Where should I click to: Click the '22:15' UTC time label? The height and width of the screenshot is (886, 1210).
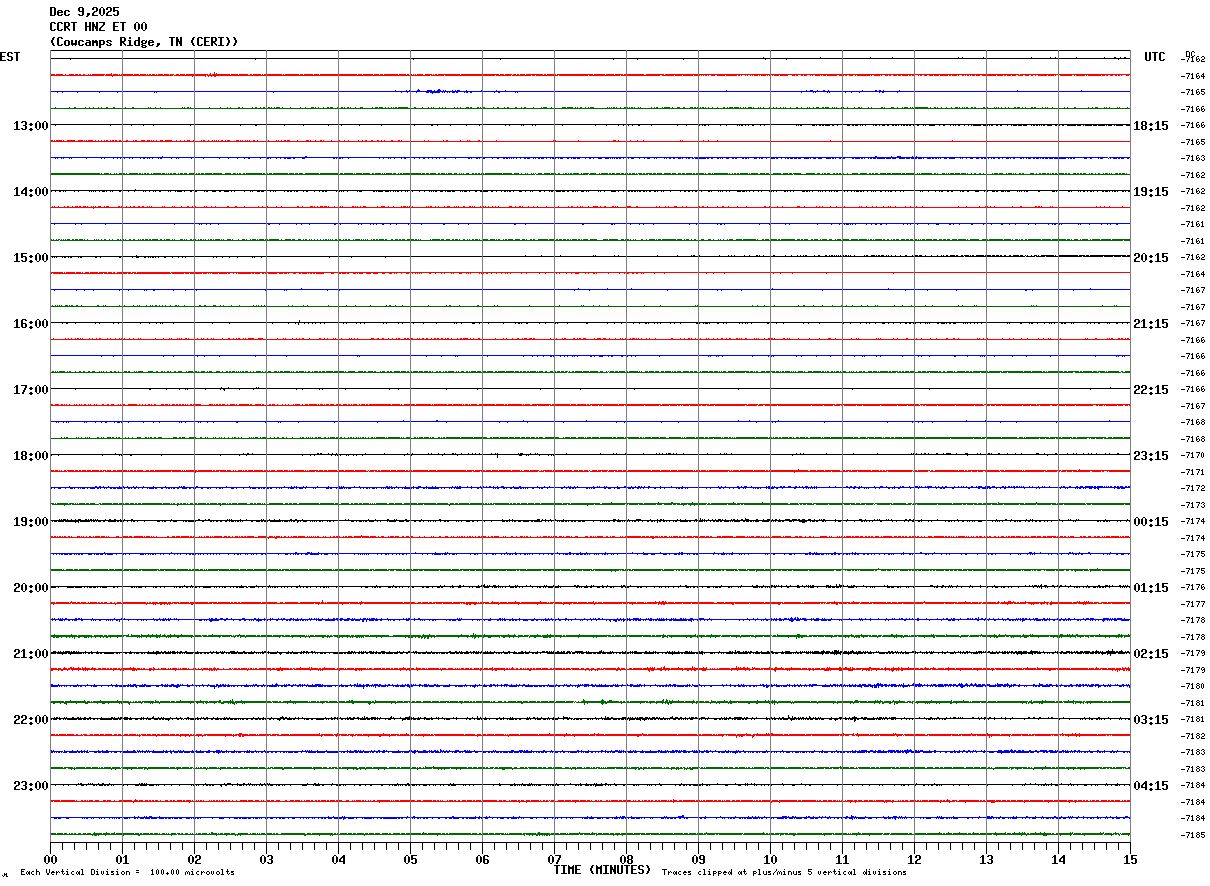point(1151,390)
